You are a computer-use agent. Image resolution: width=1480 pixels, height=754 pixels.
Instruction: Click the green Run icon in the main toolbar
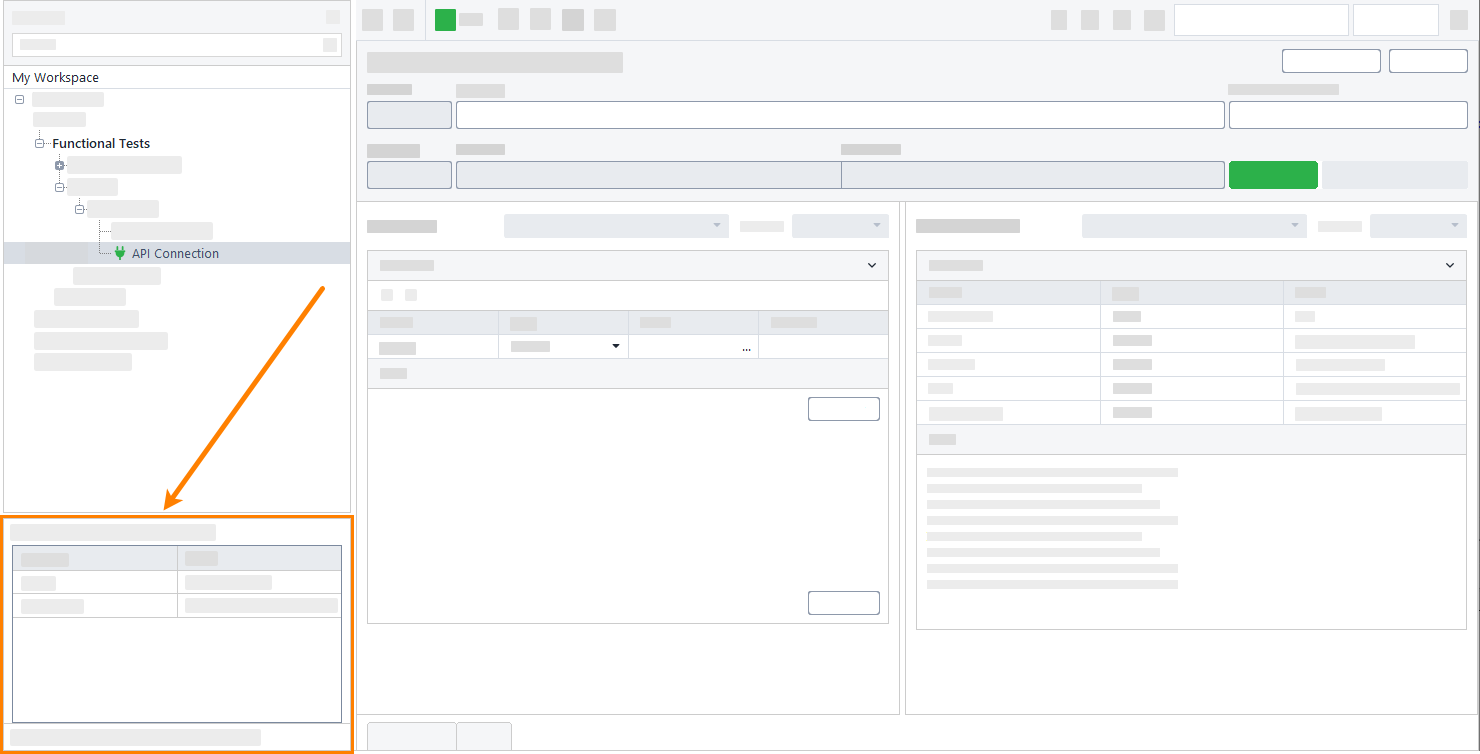tap(444, 19)
